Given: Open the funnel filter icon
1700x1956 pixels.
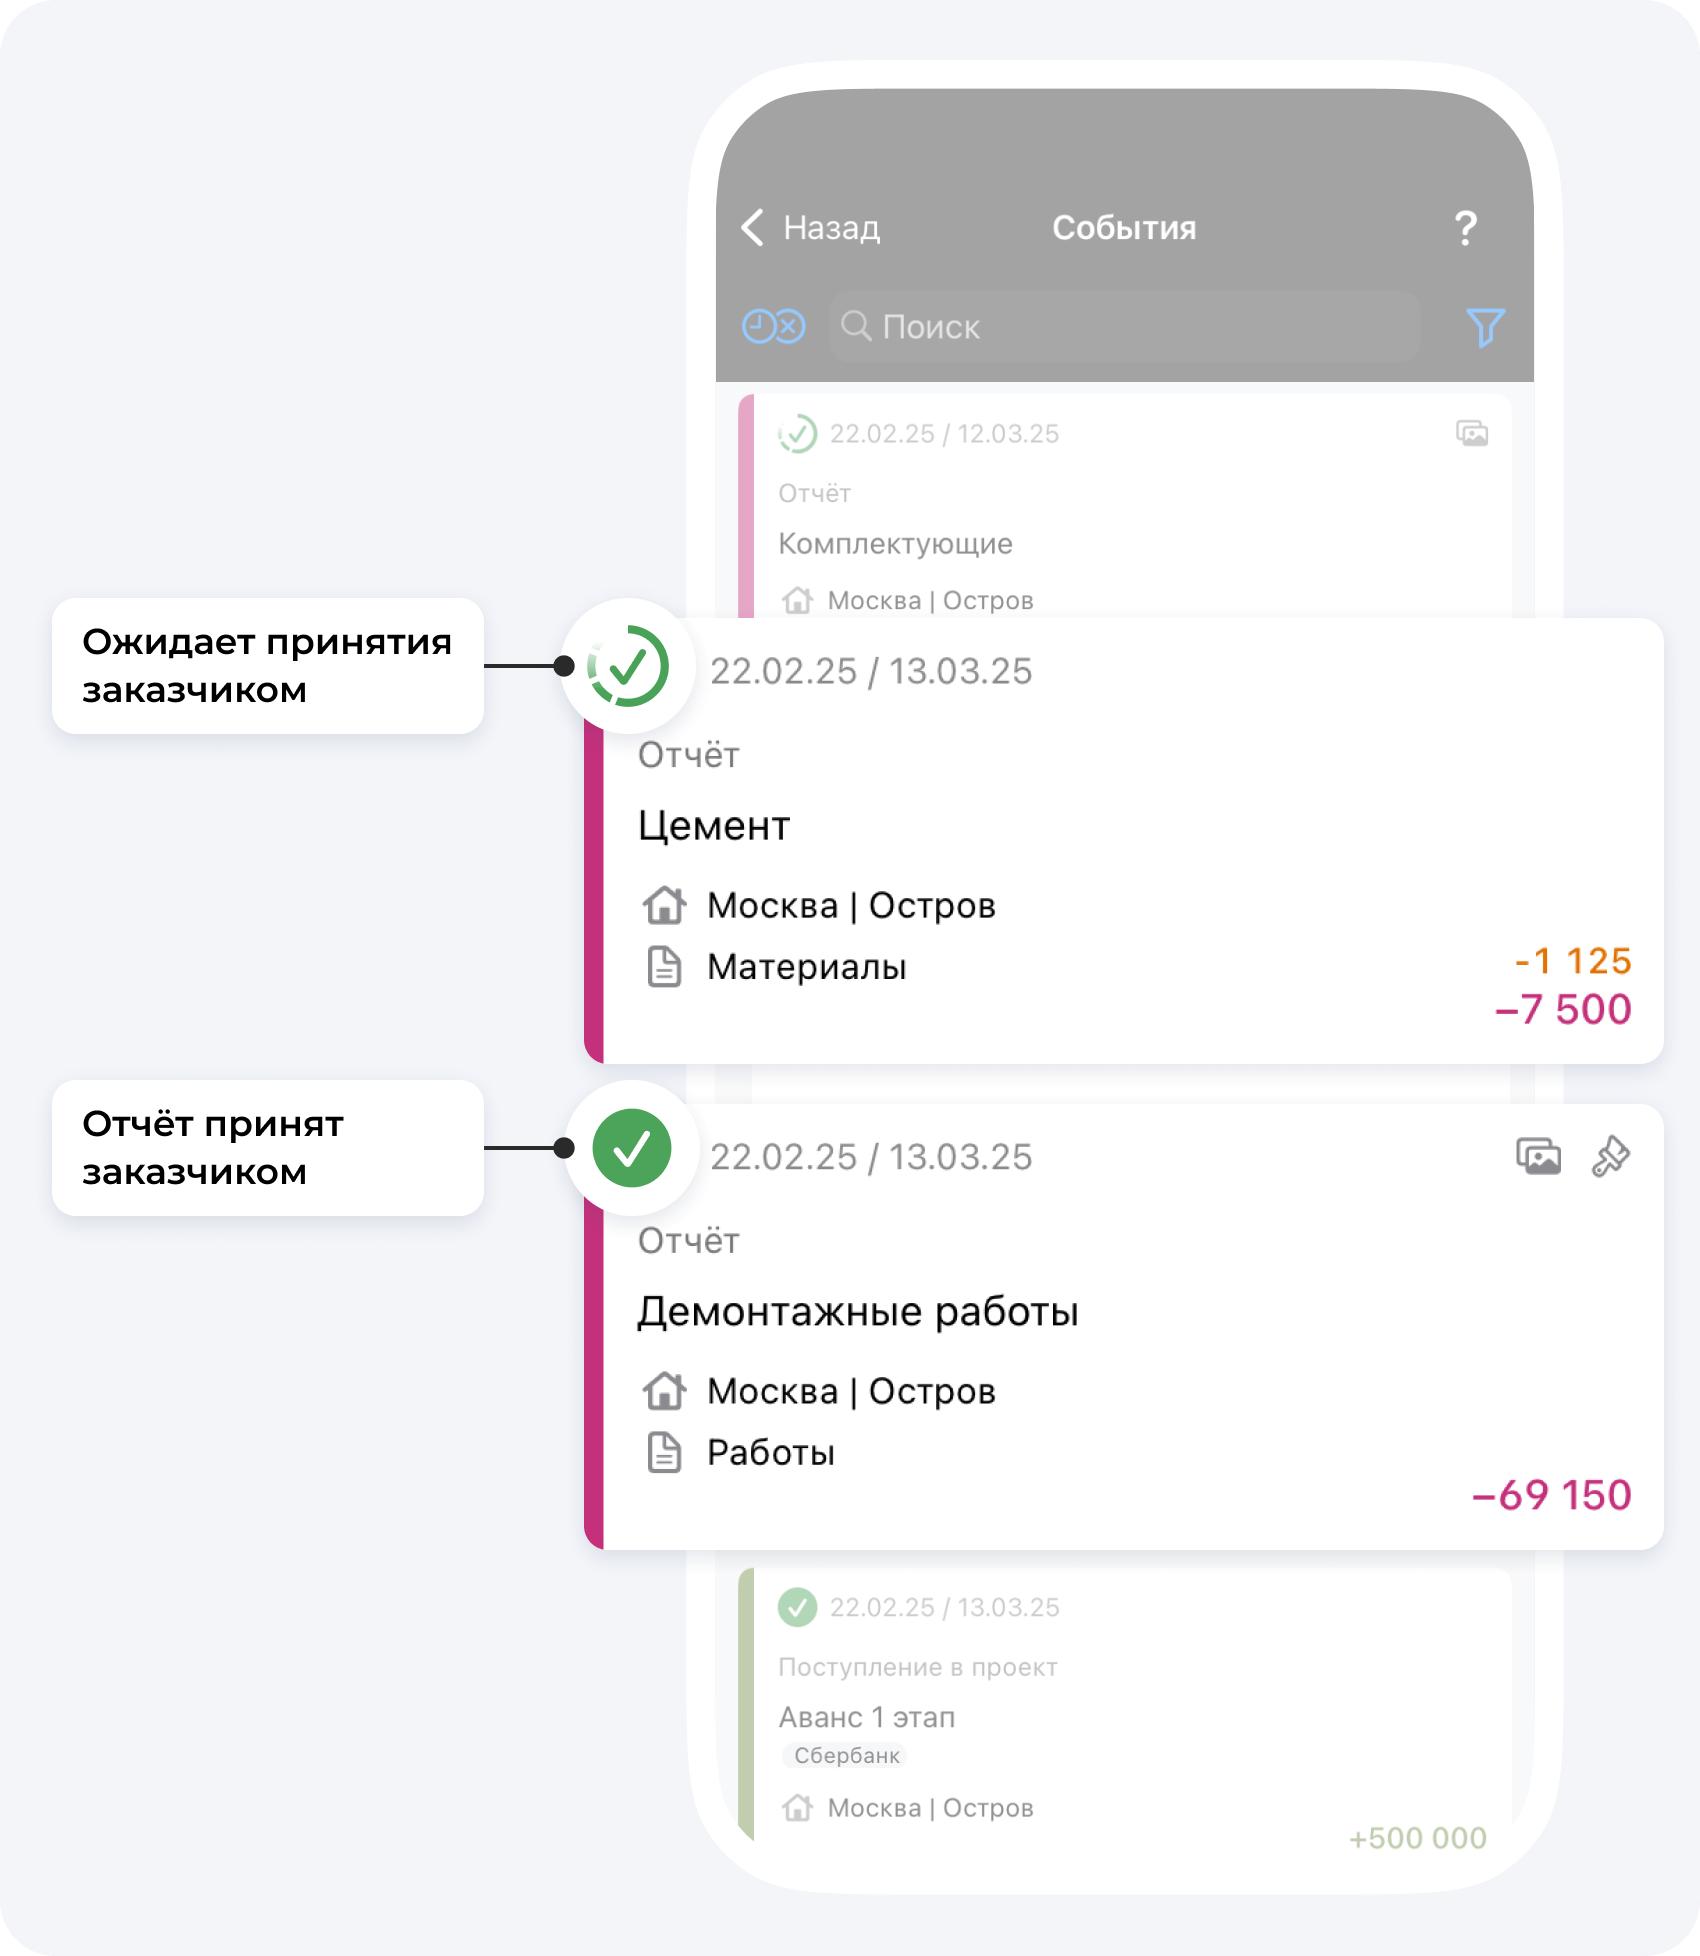Looking at the screenshot, I should pos(1485,327).
